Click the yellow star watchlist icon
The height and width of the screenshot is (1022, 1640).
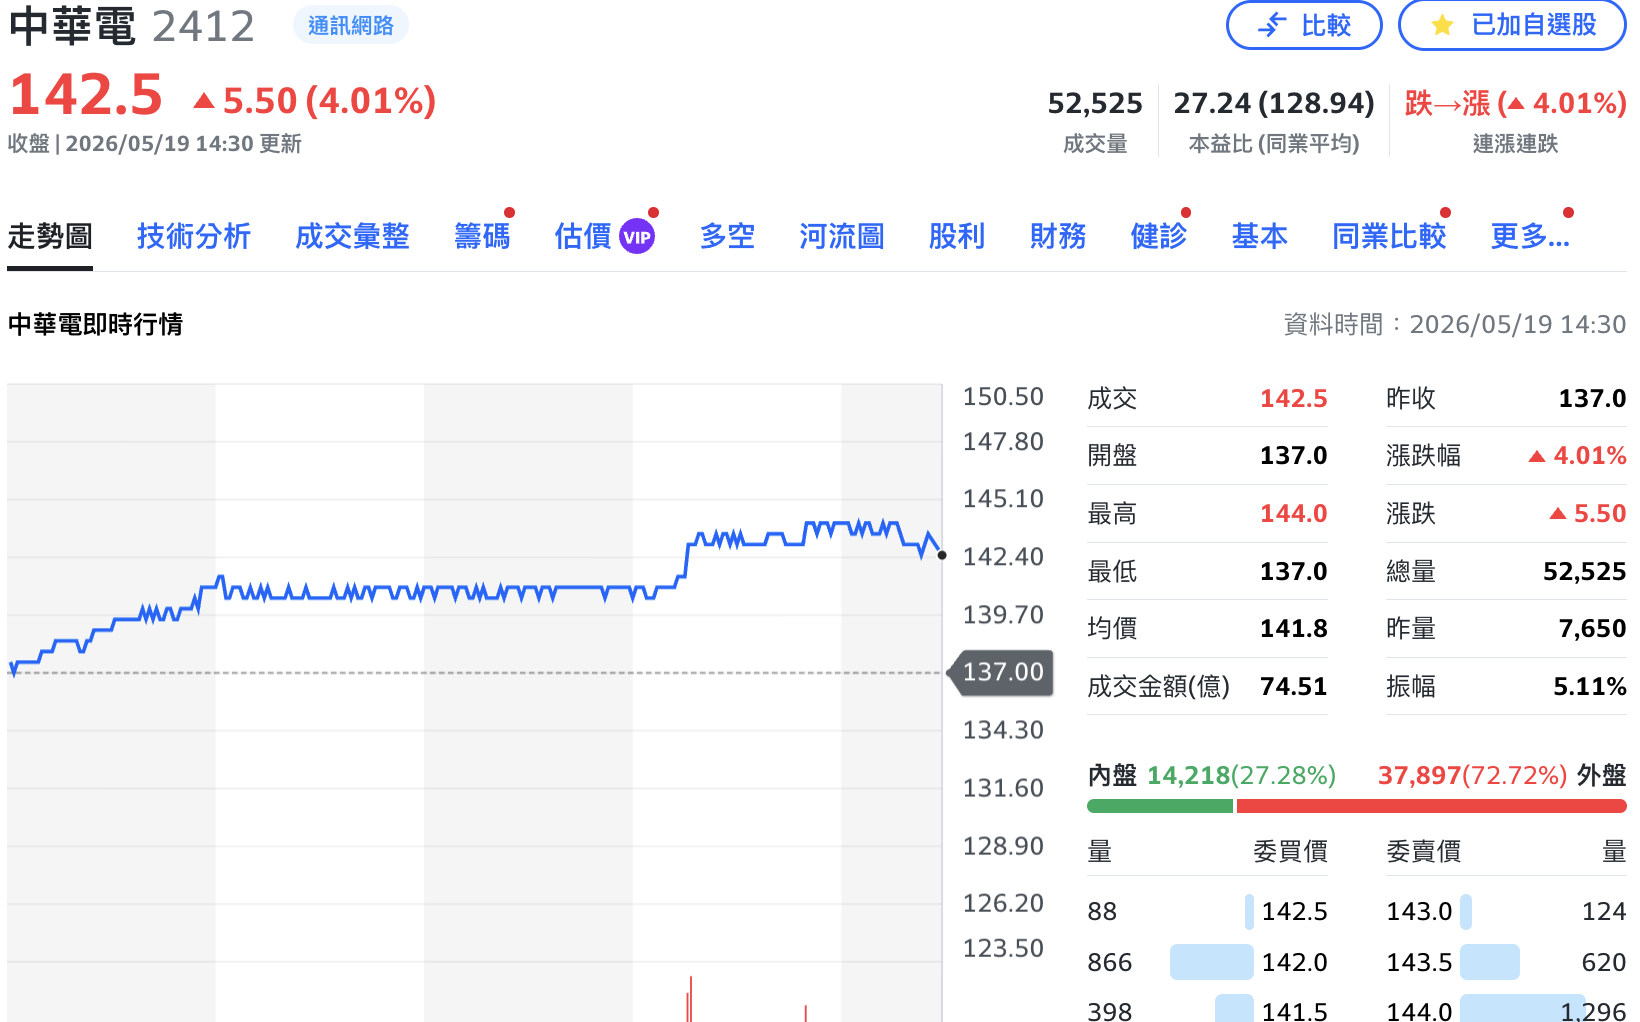point(1442,25)
